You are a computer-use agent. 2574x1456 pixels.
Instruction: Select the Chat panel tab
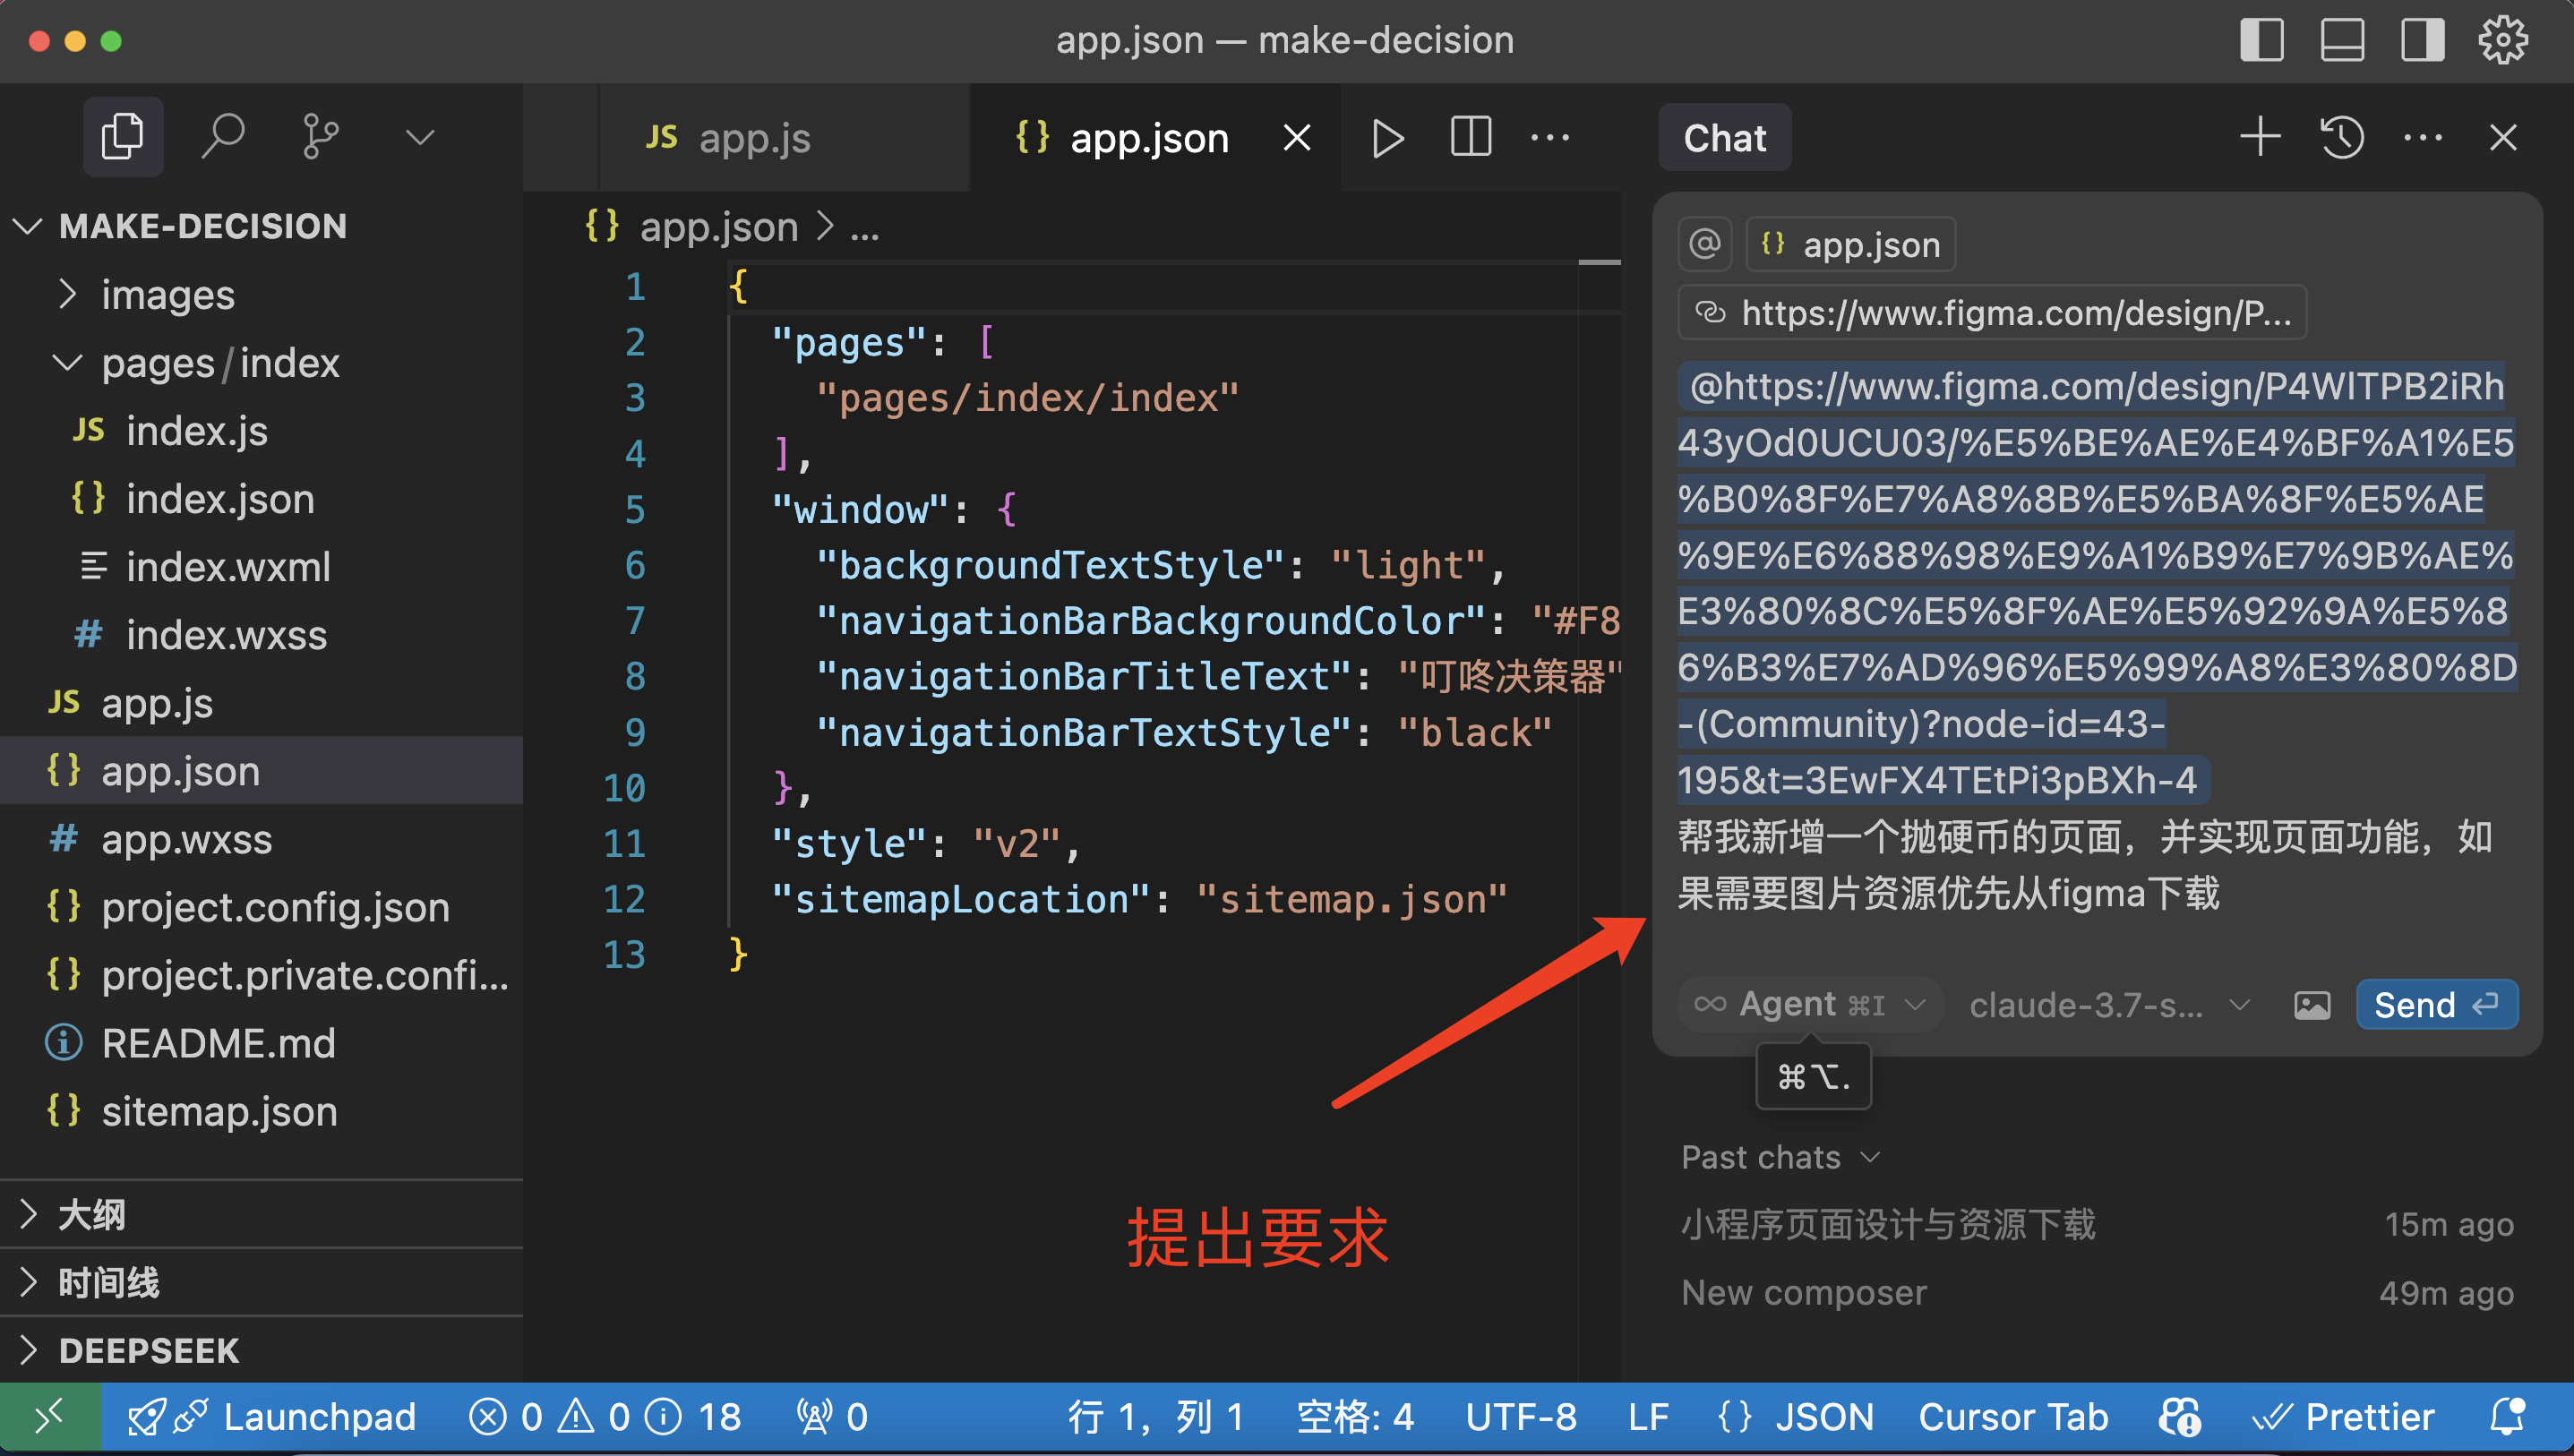(1724, 138)
